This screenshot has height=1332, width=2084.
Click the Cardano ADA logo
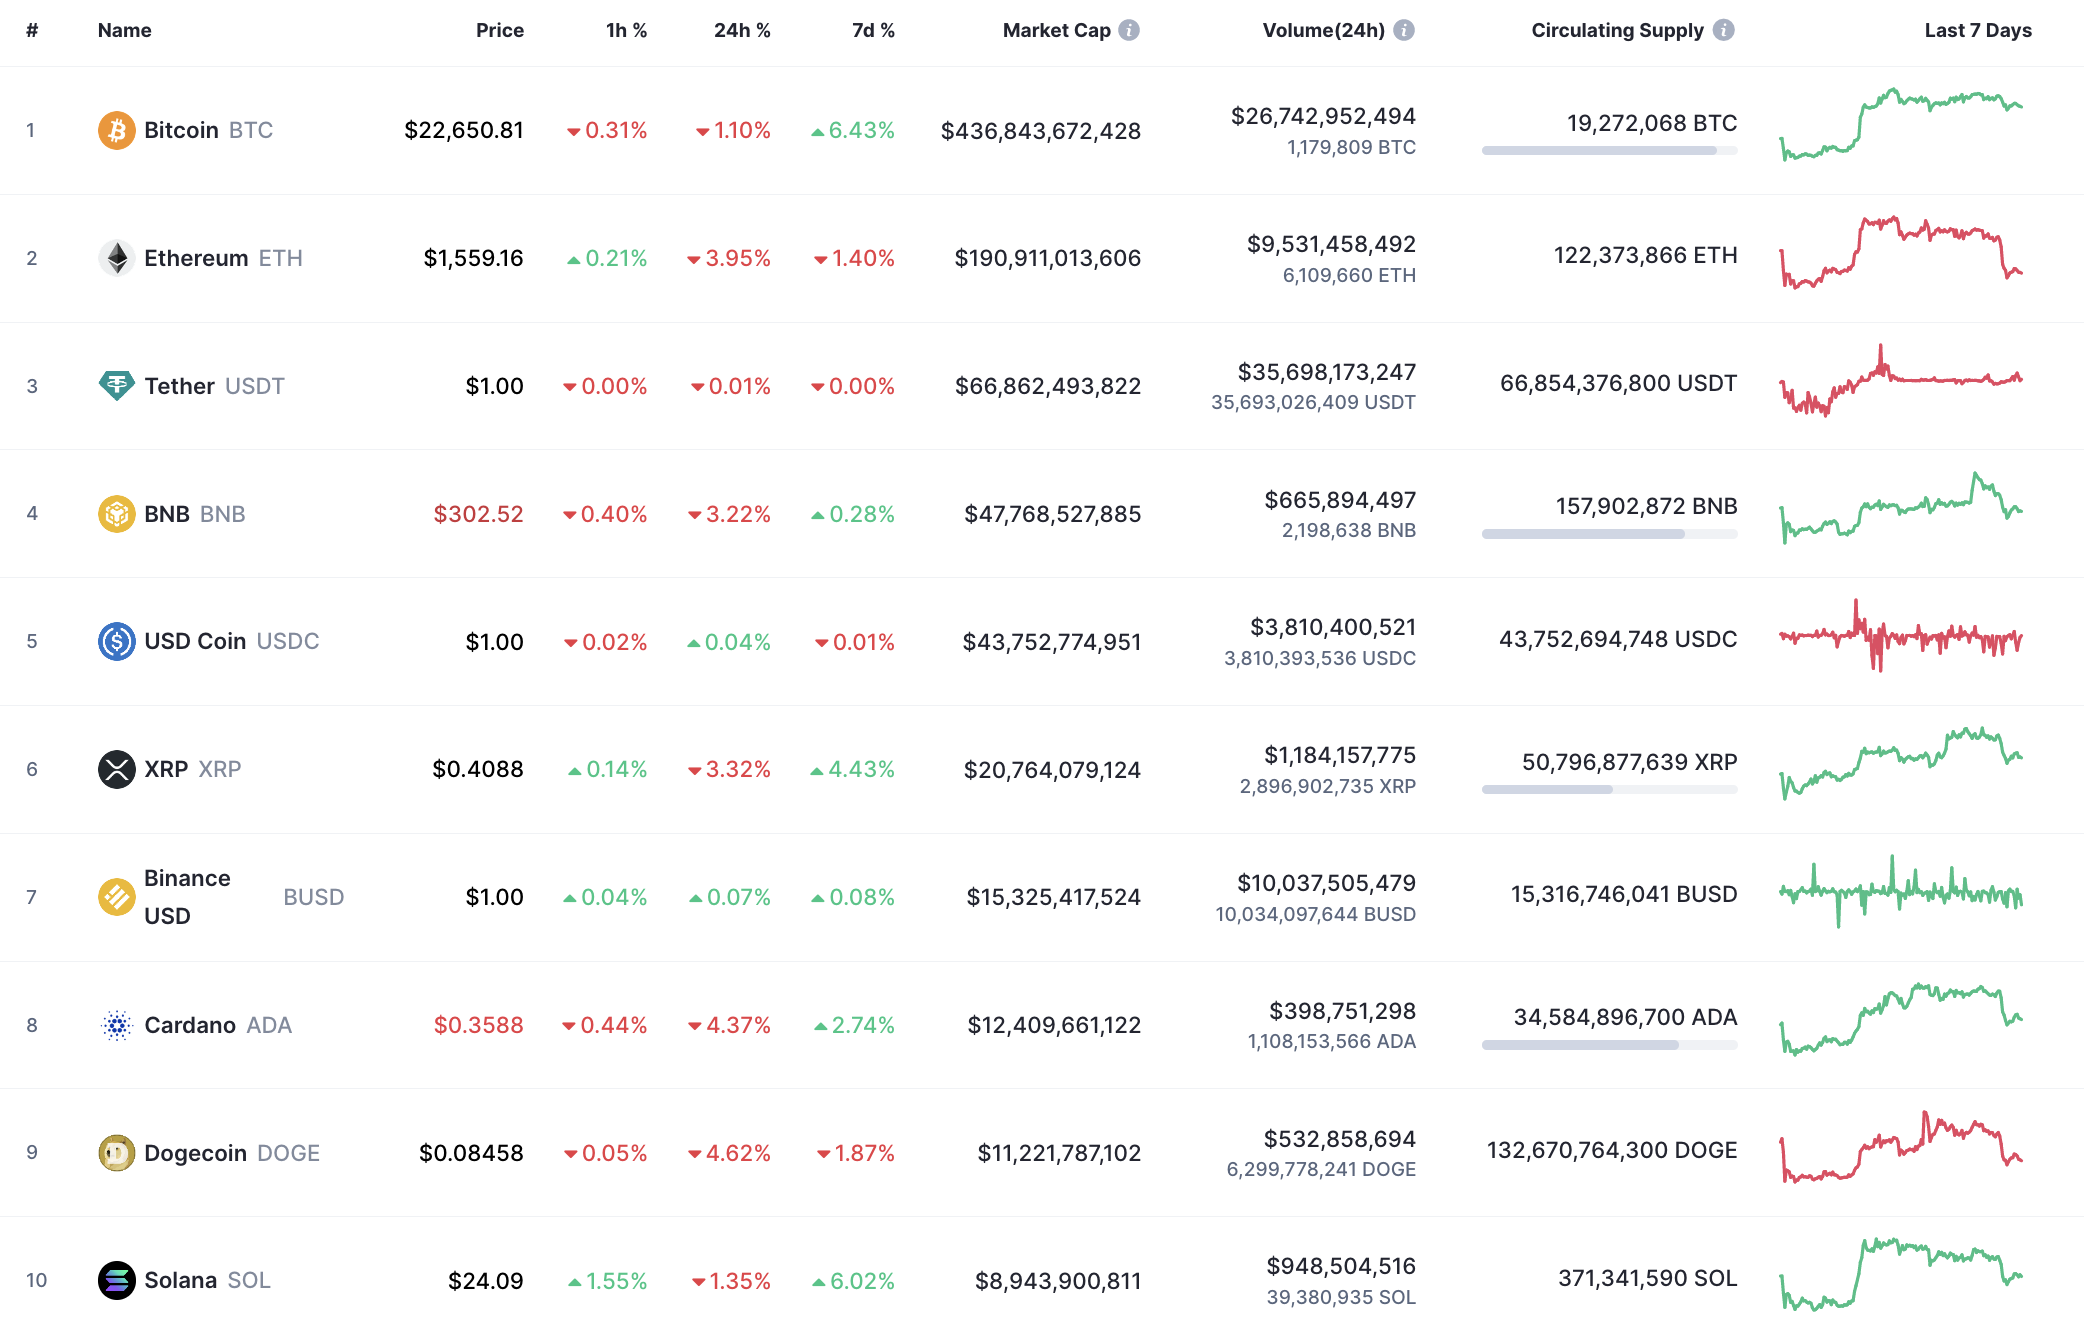coord(116,1025)
